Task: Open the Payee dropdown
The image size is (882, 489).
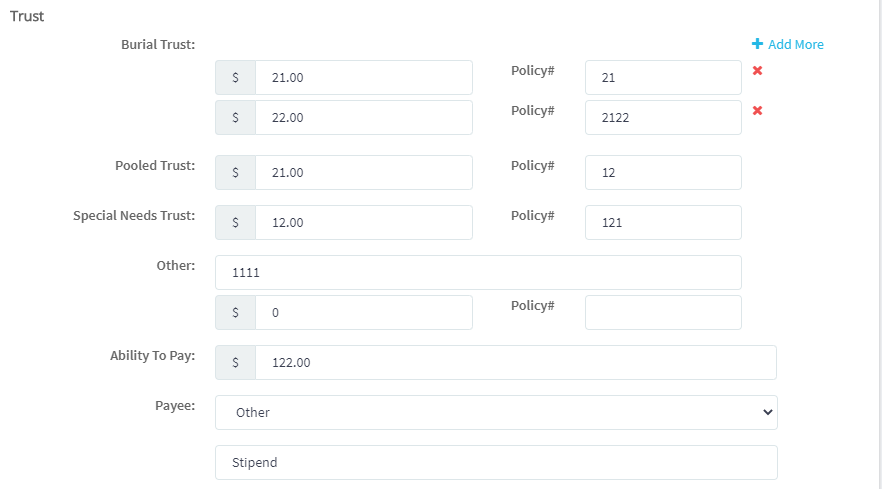Action: [x=496, y=412]
